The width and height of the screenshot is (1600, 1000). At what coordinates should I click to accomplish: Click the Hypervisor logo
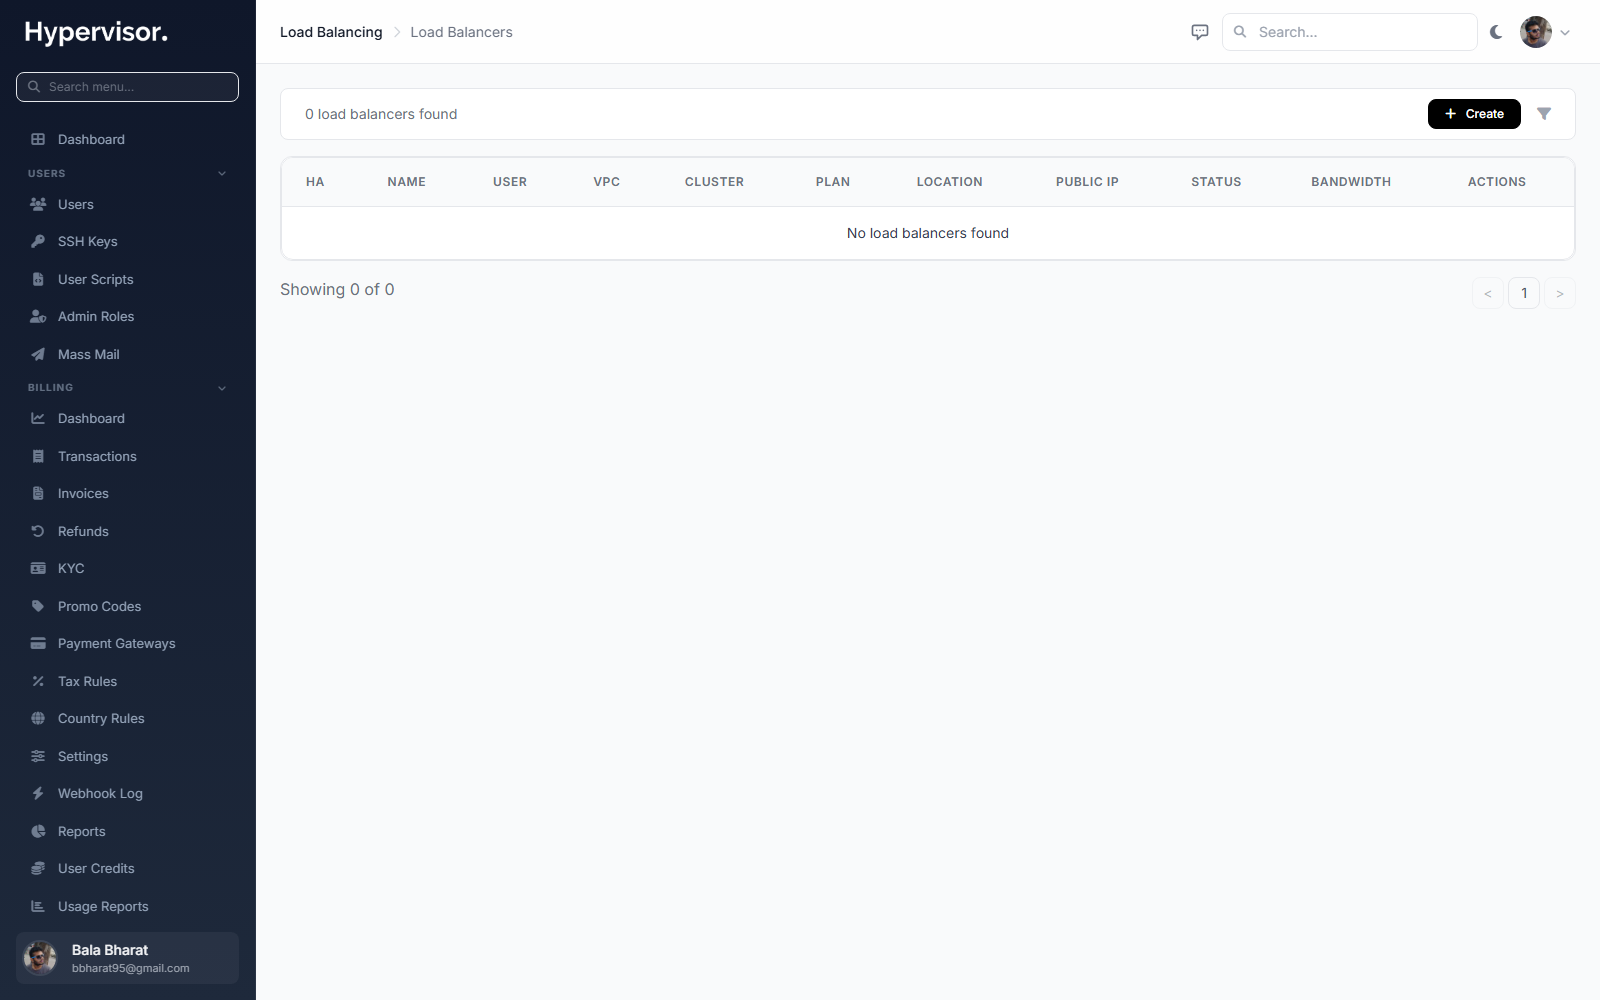pos(96,32)
